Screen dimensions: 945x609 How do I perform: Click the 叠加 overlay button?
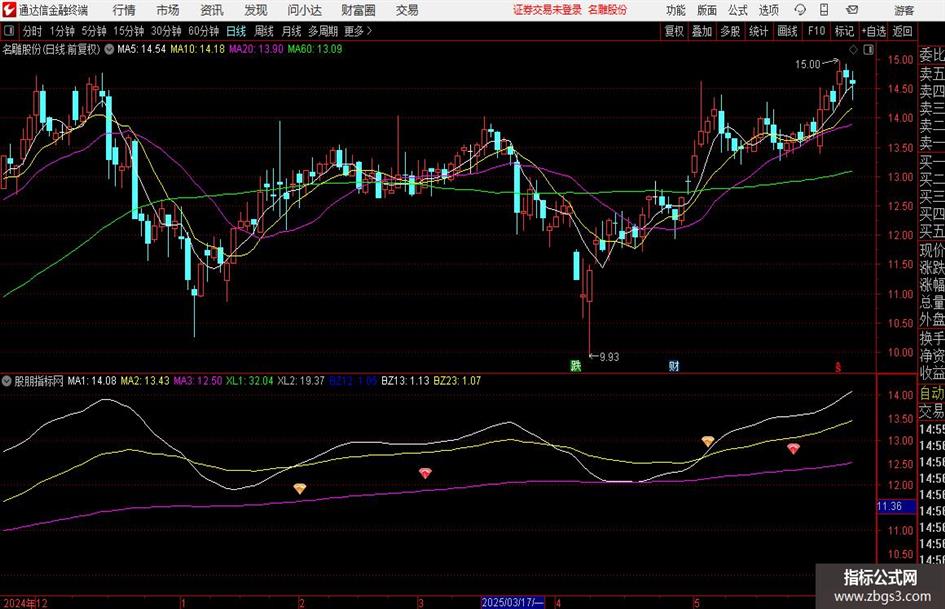click(702, 31)
